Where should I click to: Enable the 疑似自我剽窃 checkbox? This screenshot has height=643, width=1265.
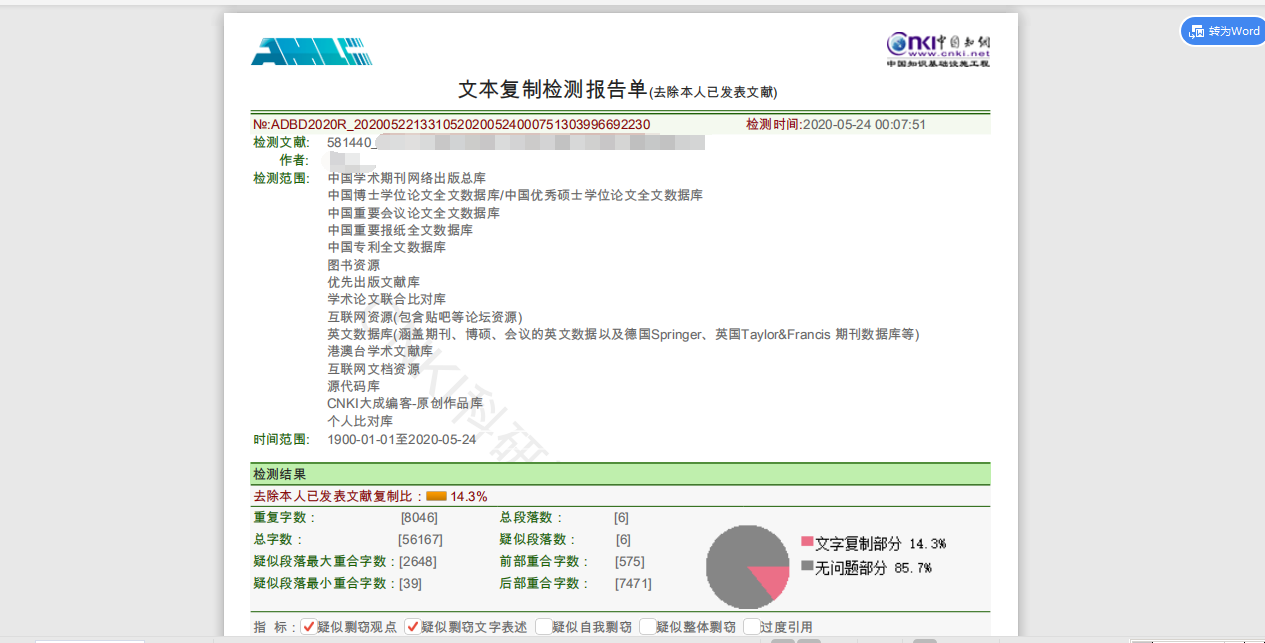click(x=543, y=627)
